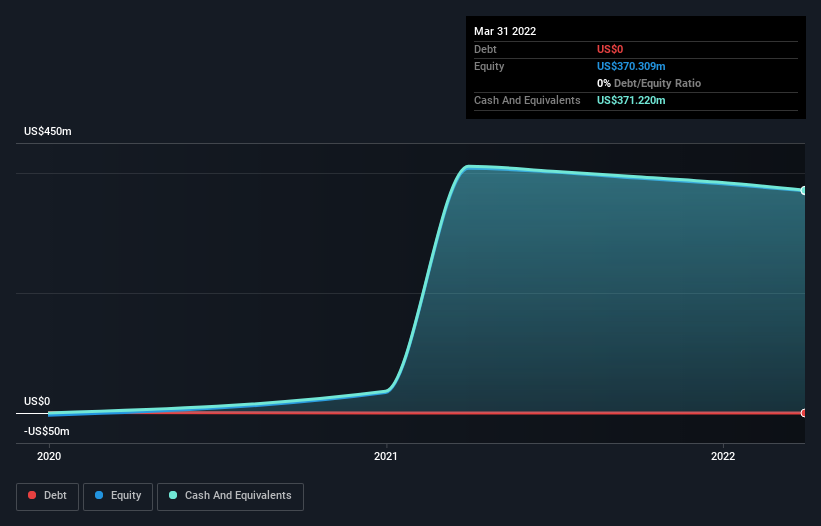Click the US$450m y-axis label
Image resolution: width=821 pixels, height=526 pixels.
(48, 131)
